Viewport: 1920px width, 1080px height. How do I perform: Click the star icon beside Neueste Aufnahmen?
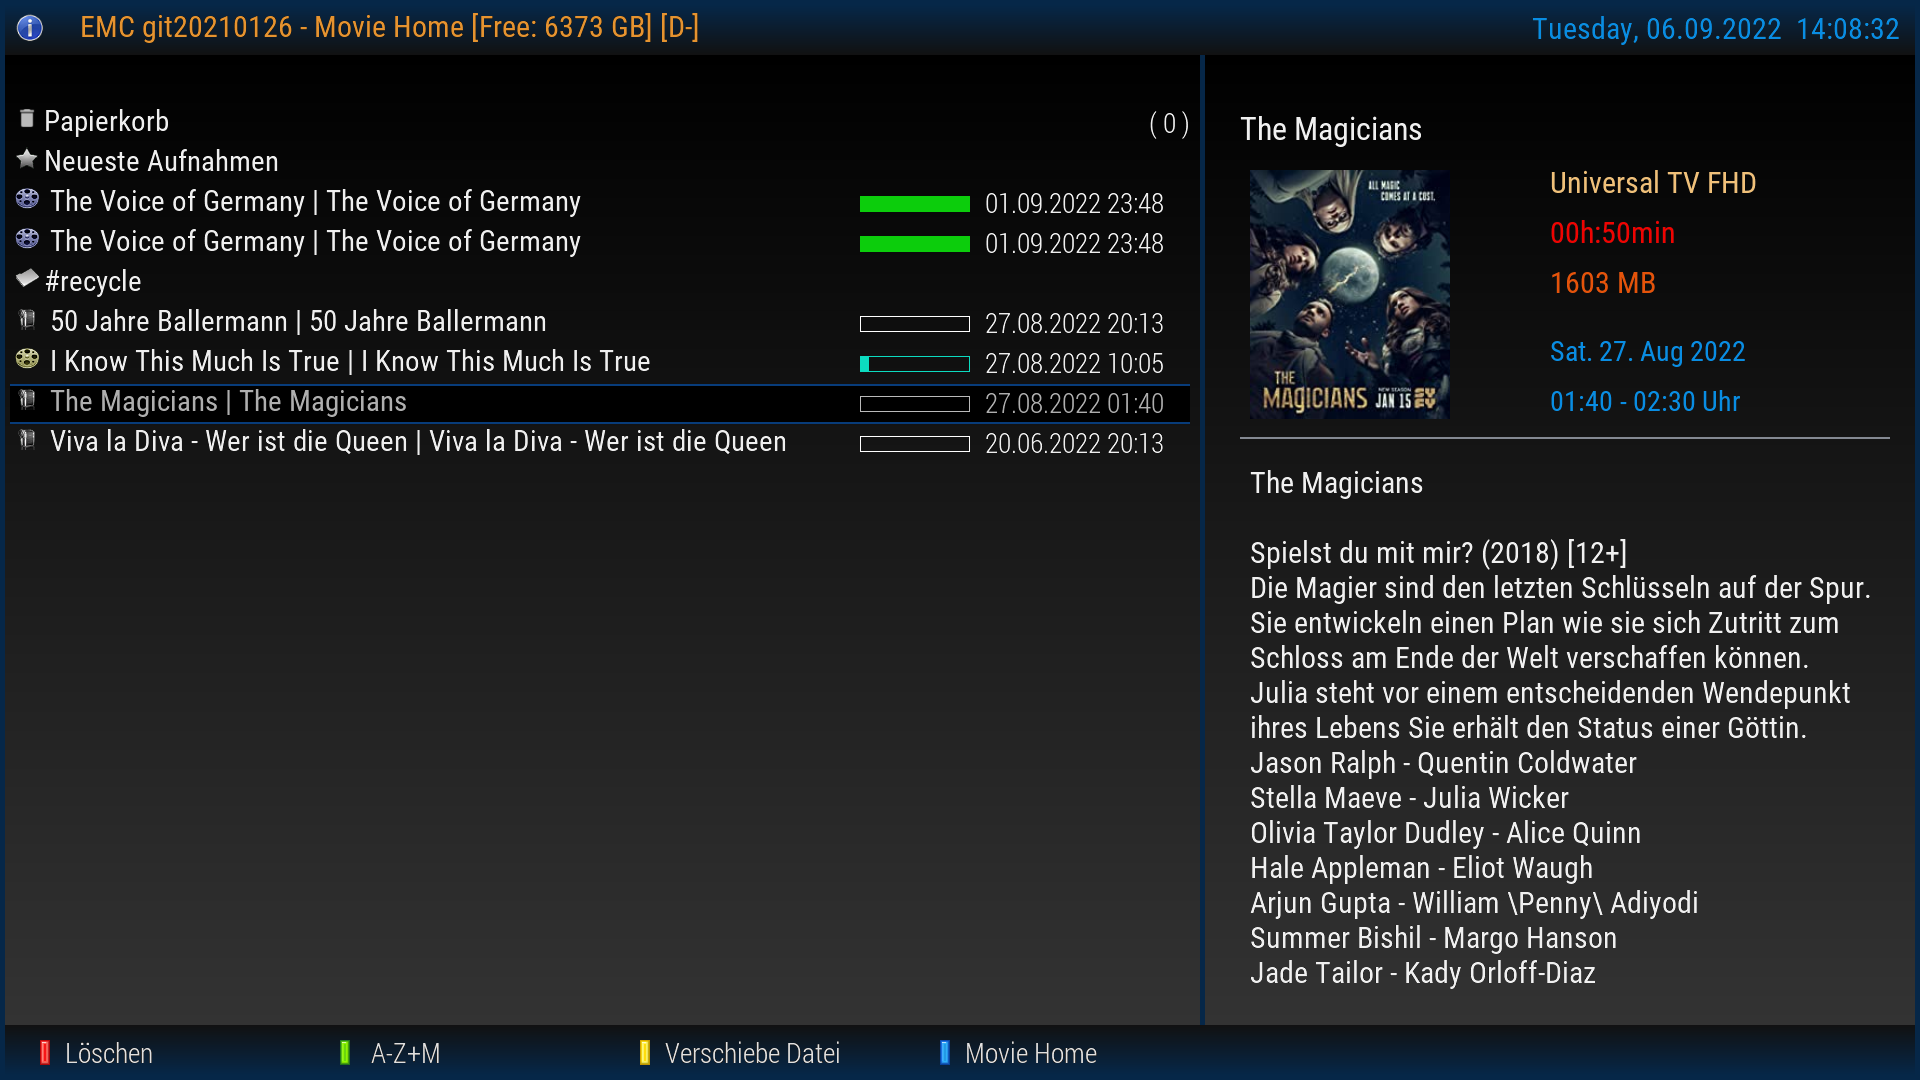(27, 159)
